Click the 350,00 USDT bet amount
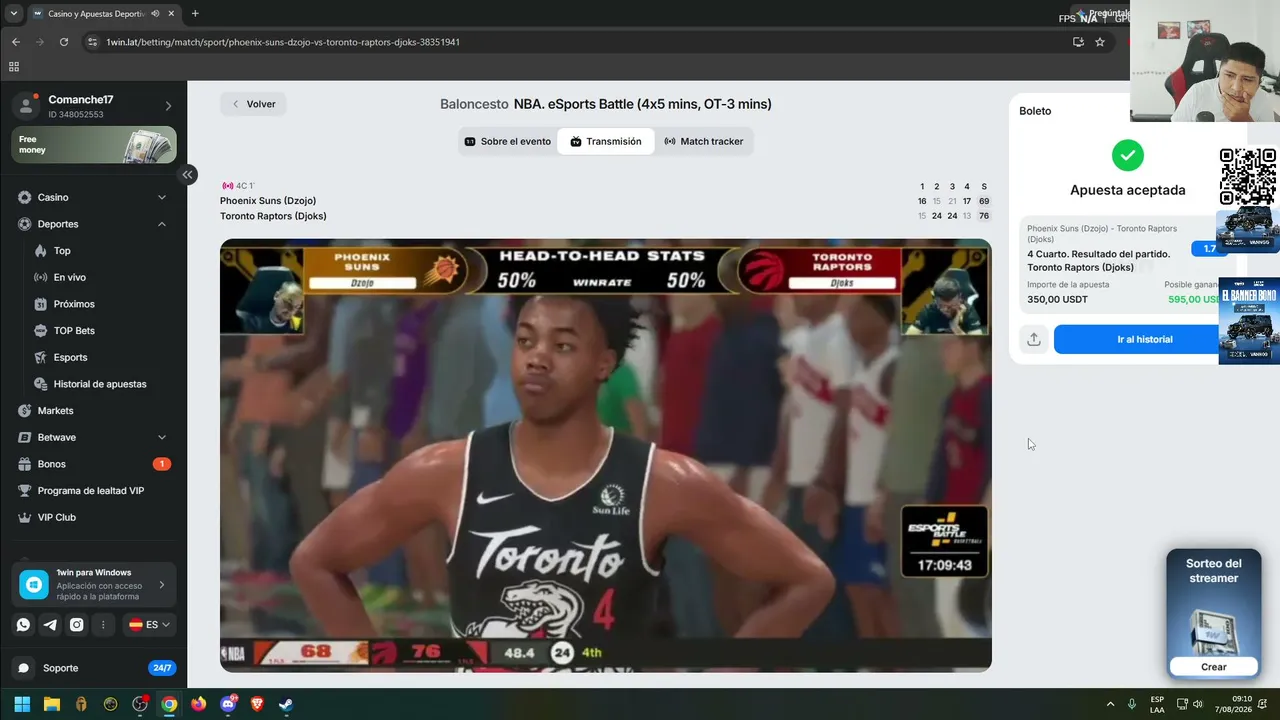Image resolution: width=1280 pixels, height=720 pixels. [1057, 299]
